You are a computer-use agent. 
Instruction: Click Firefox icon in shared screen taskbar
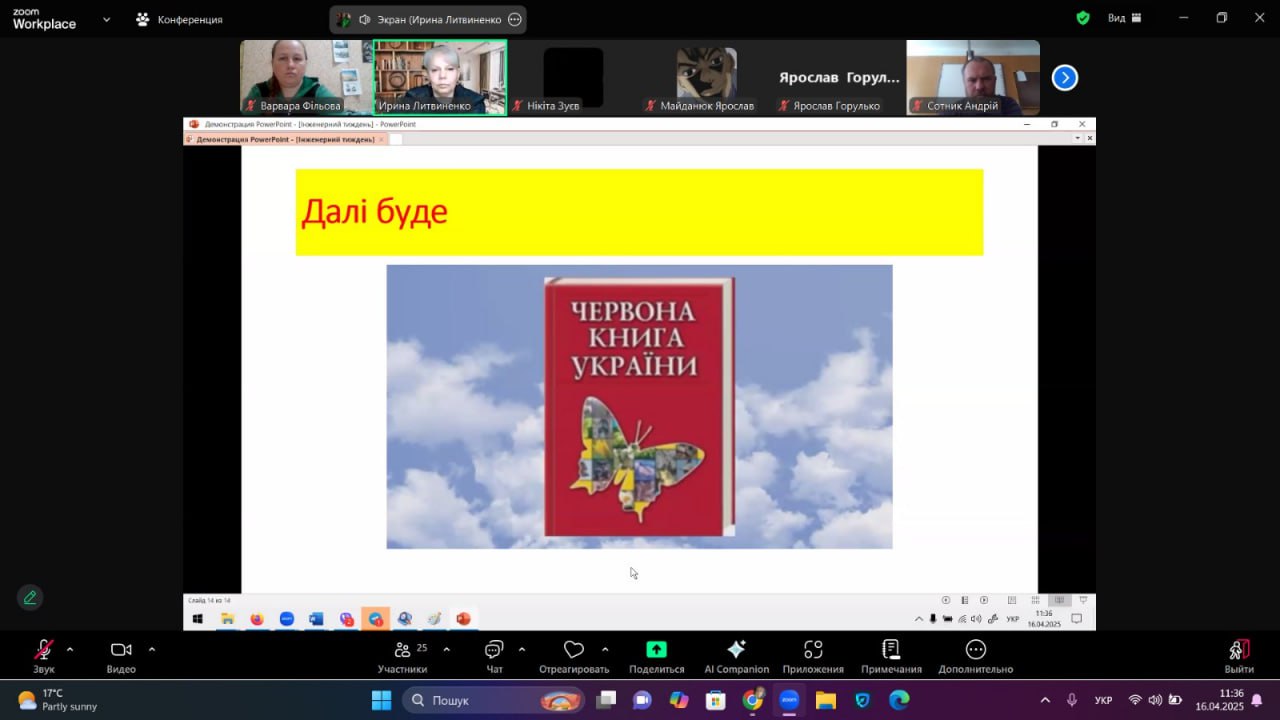click(257, 619)
